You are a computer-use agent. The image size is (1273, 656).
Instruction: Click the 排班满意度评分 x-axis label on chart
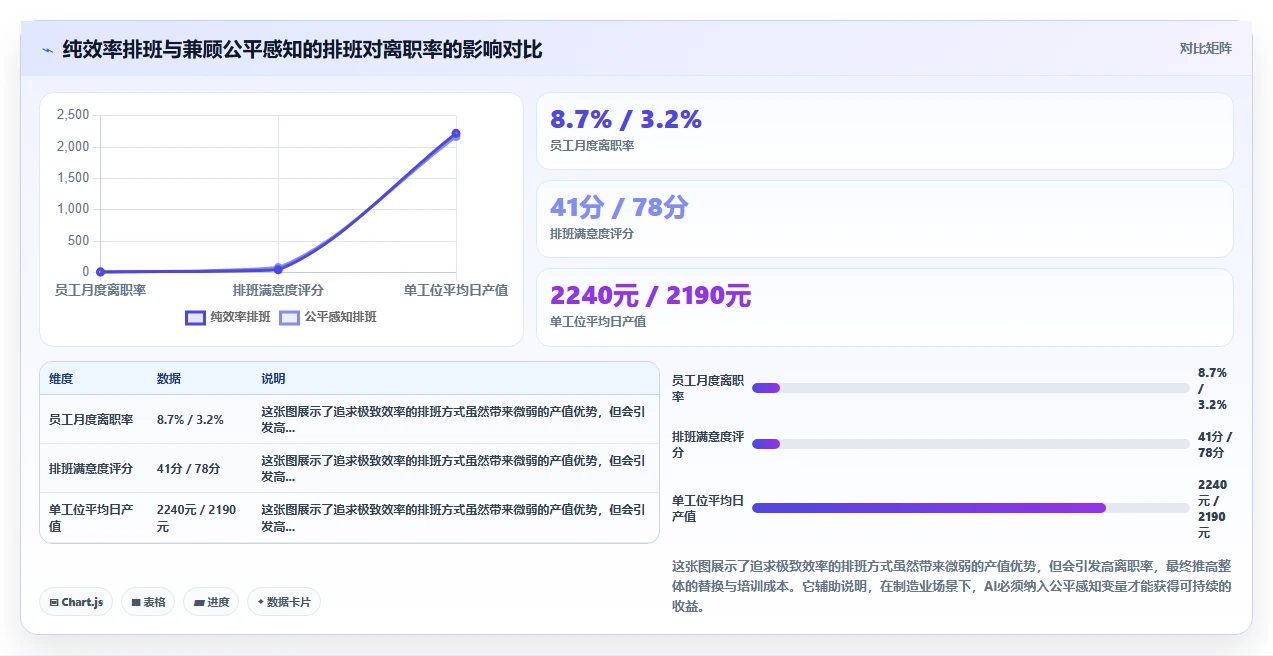pyautogui.click(x=278, y=290)
